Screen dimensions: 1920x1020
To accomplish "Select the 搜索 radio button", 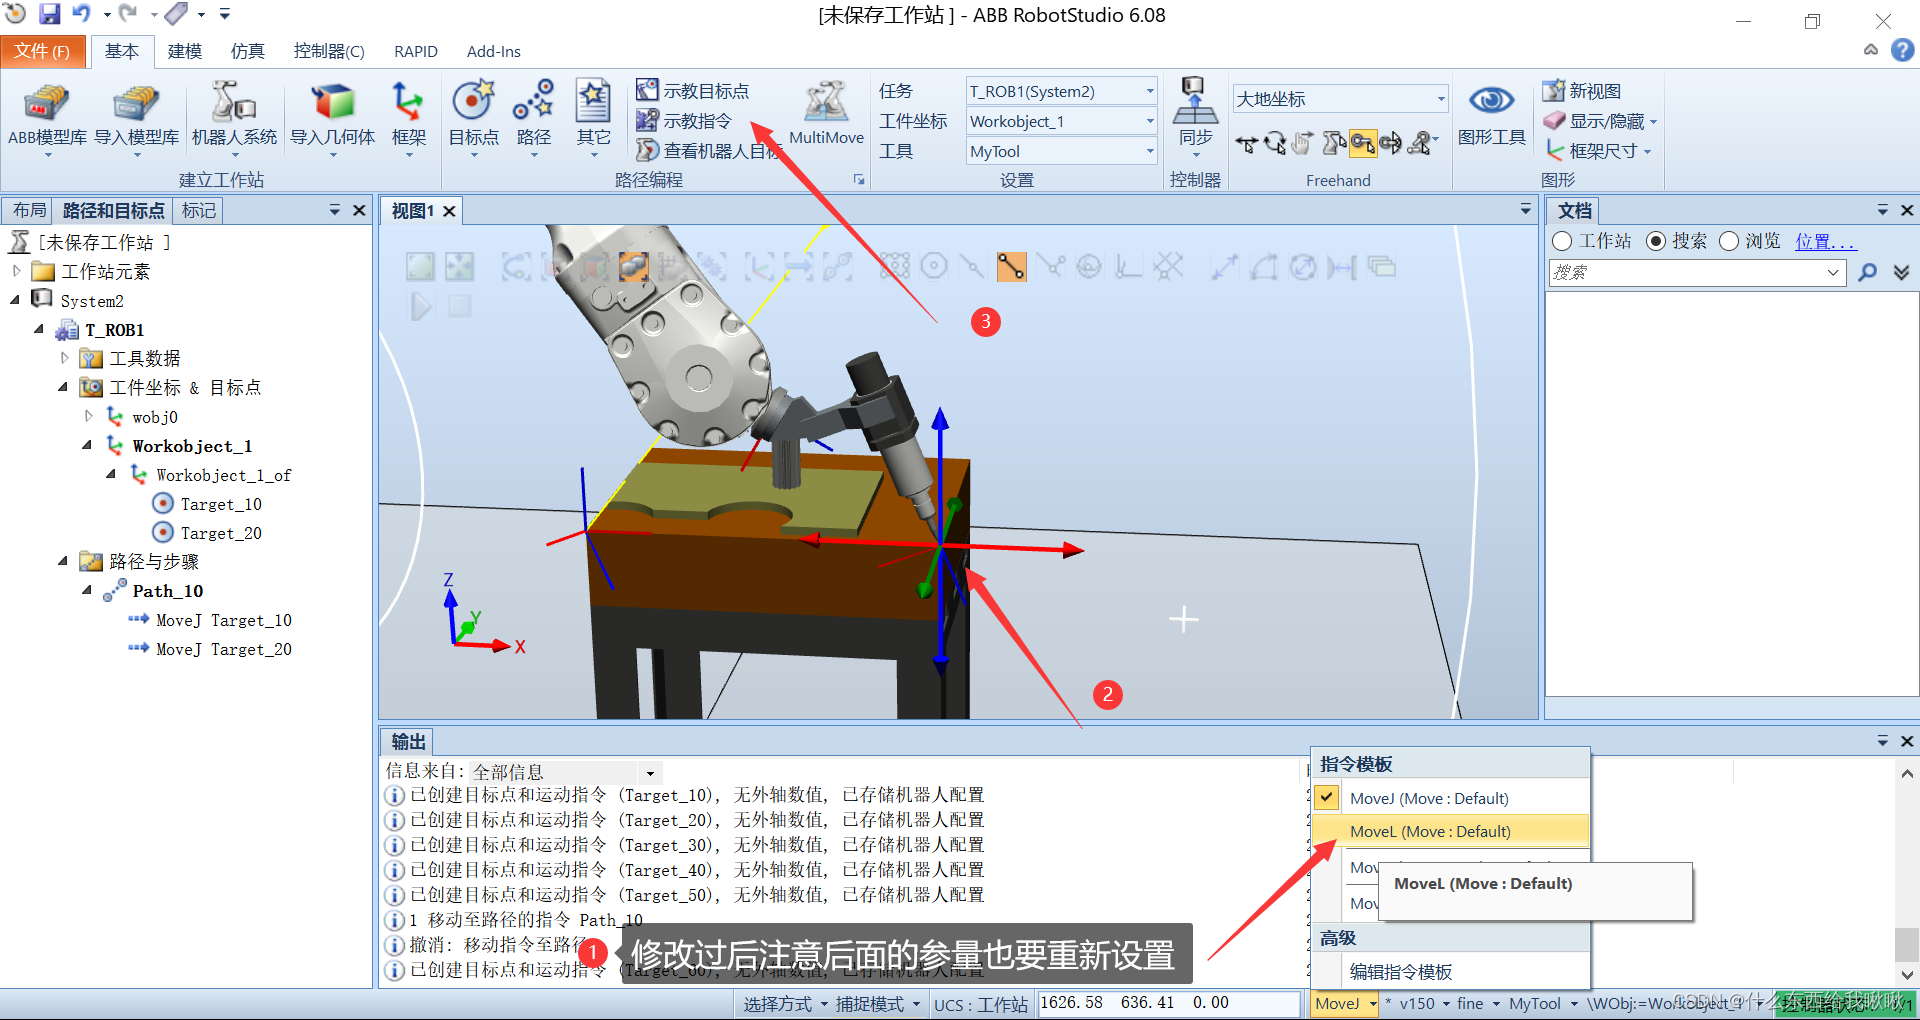I will coord(1656,241).
